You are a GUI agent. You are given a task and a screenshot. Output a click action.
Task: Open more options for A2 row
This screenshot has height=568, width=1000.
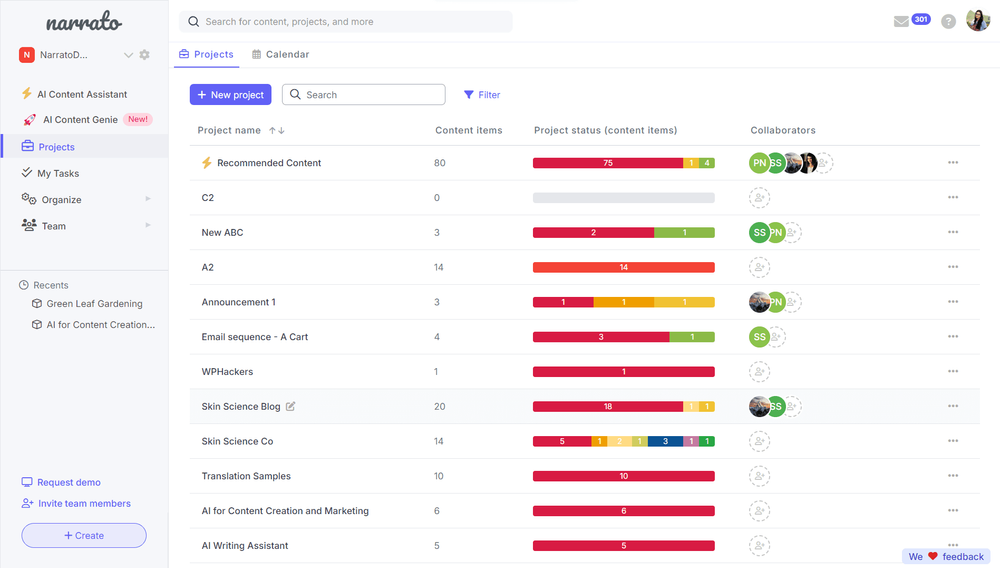coord(953,267)
